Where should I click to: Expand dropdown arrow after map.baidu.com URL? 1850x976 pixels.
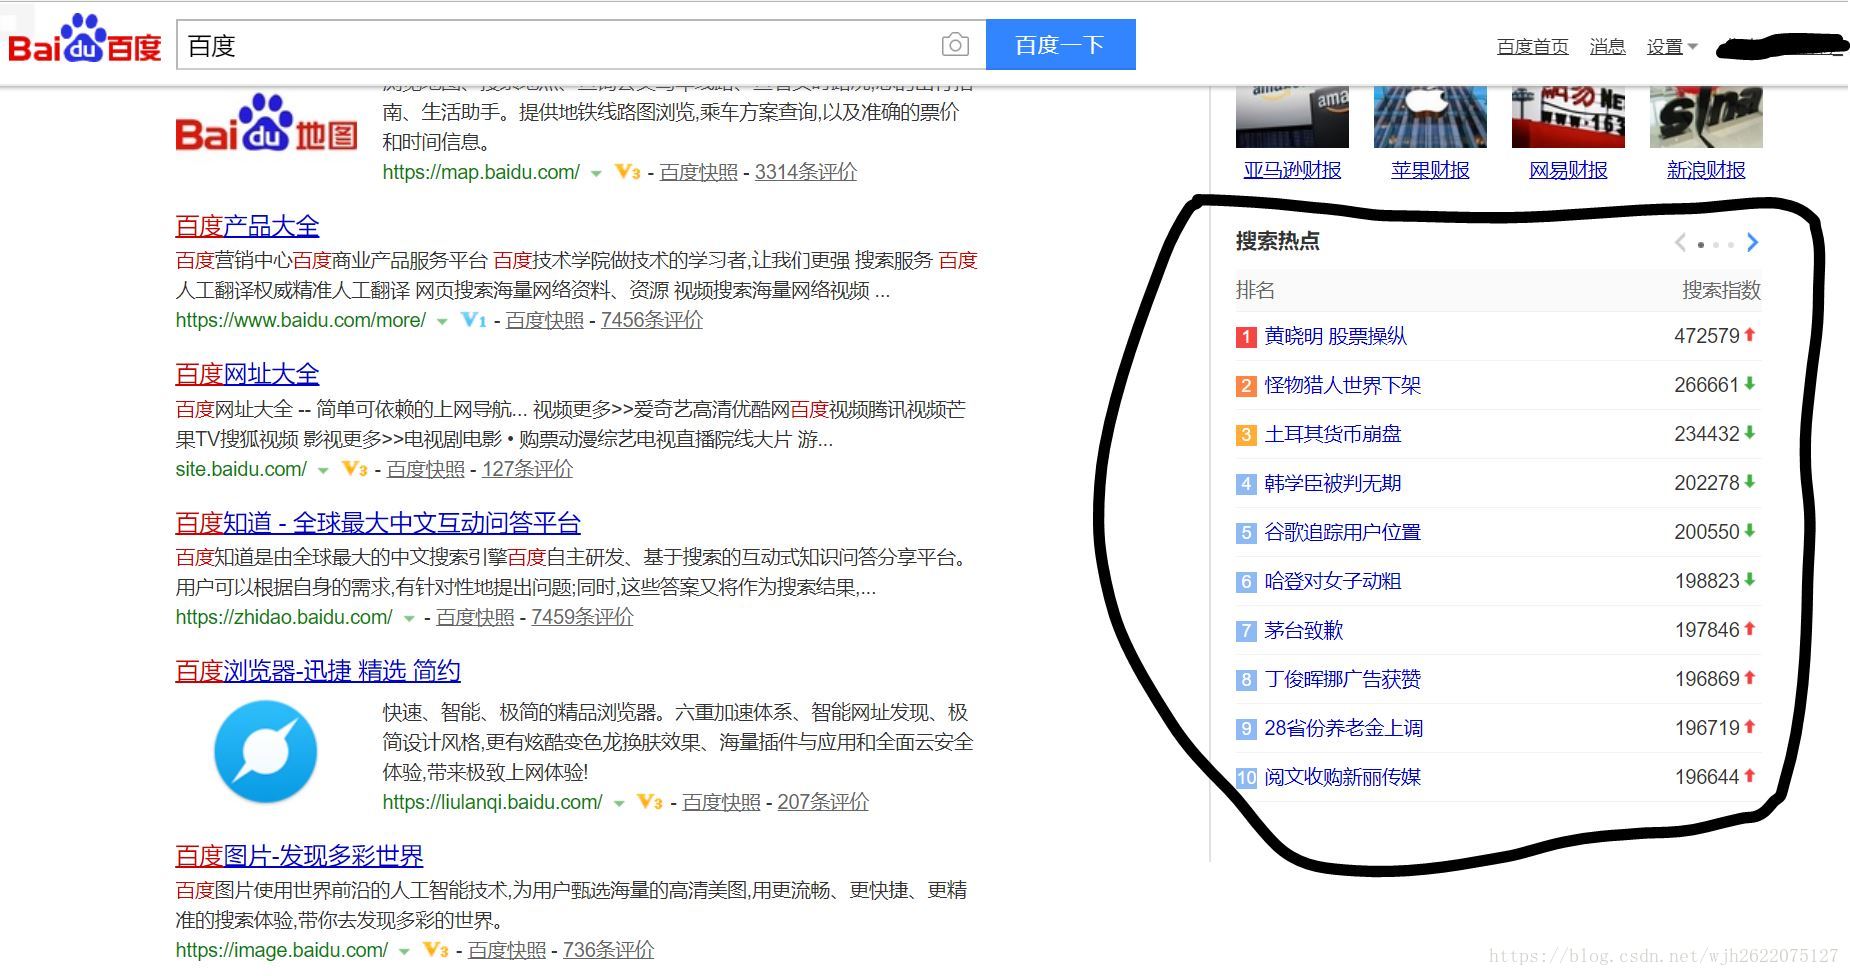(596, 174)
